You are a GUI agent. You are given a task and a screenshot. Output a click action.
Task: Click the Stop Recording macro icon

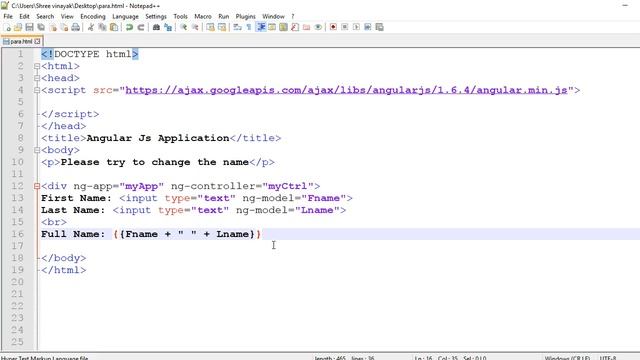[x=344, y=27]
